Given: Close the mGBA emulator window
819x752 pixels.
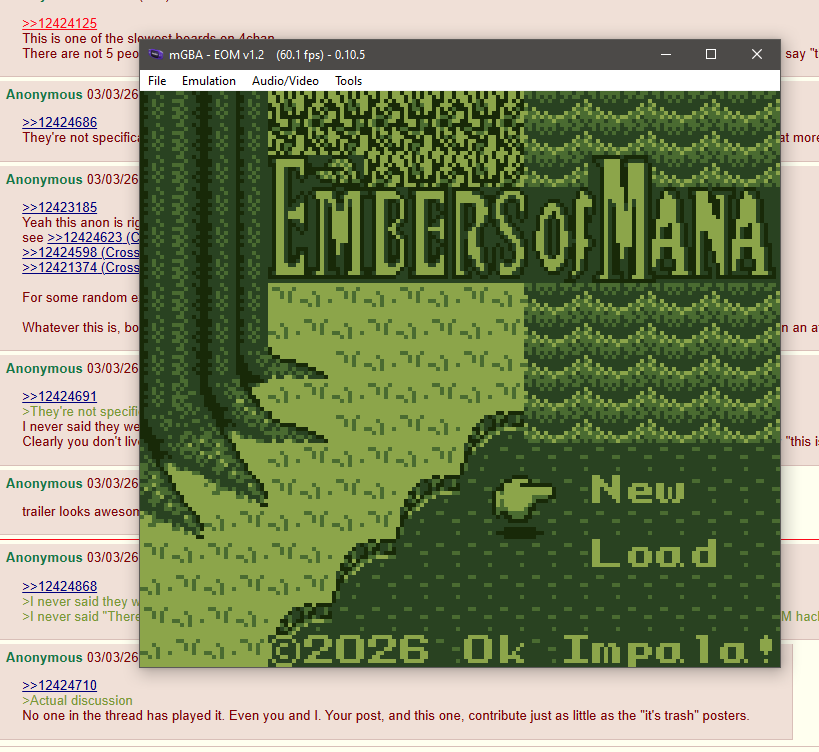Looking at the screenshot, I should click(x=757, y=55).
